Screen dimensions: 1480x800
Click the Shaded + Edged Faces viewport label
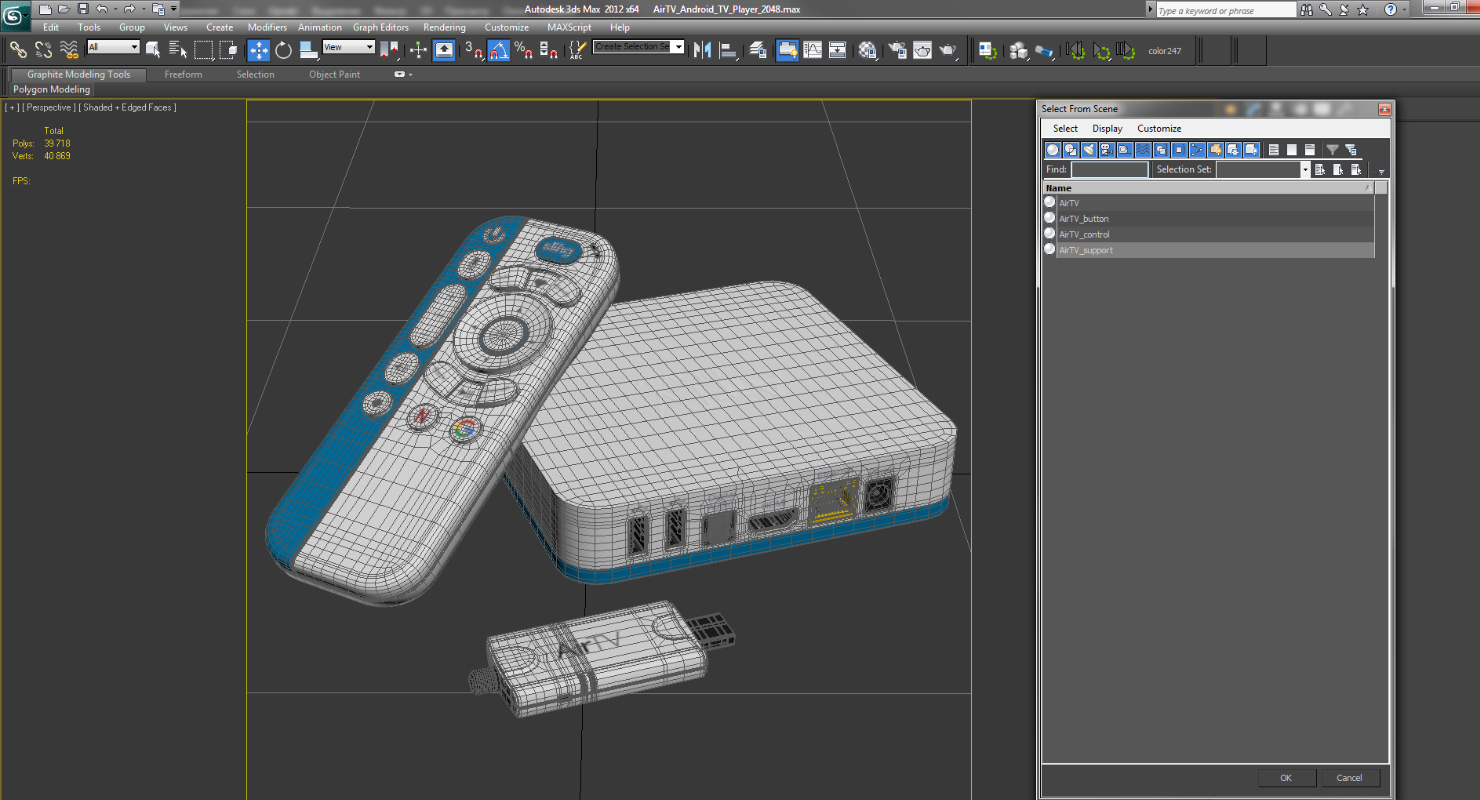coord(128,107)
